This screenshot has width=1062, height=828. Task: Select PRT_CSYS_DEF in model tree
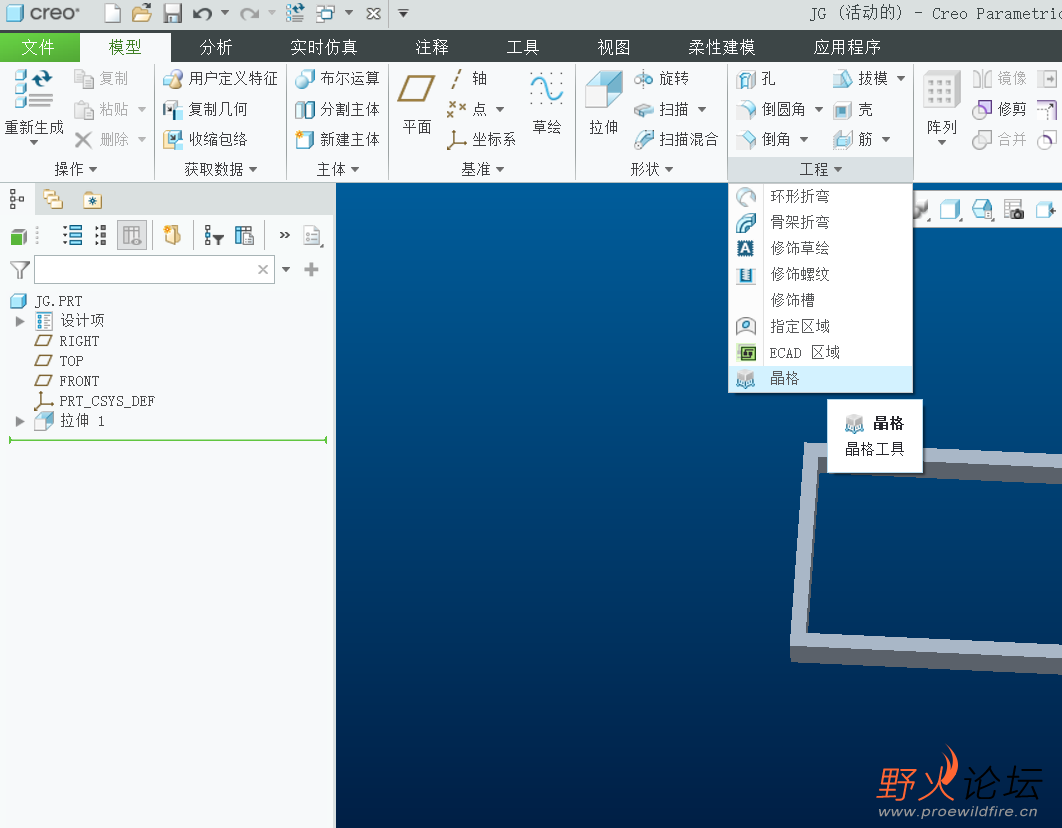click(95, 401)
